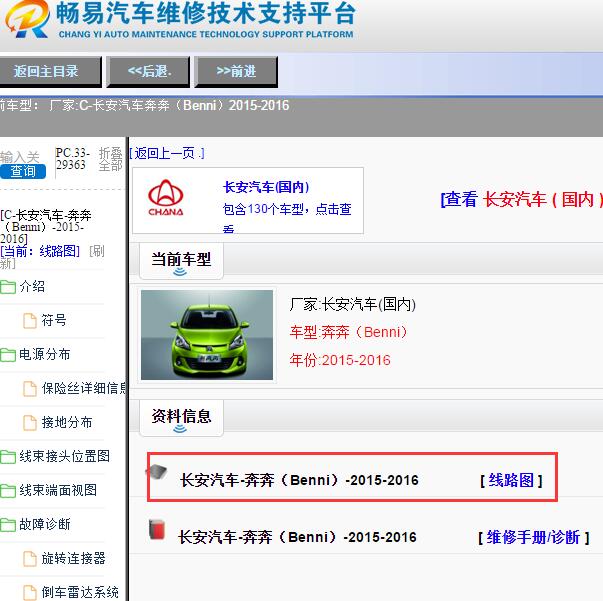603x601 pixels.
Task: Open the 符号 tree item
Action: (x=54, y=320)
